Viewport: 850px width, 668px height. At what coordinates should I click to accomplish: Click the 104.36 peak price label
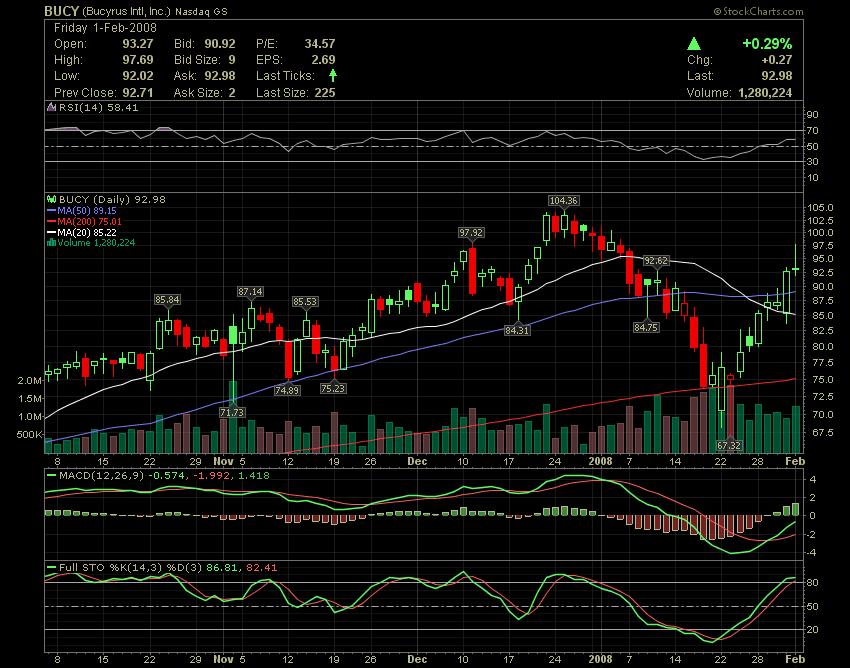click(x=564, y=201)
